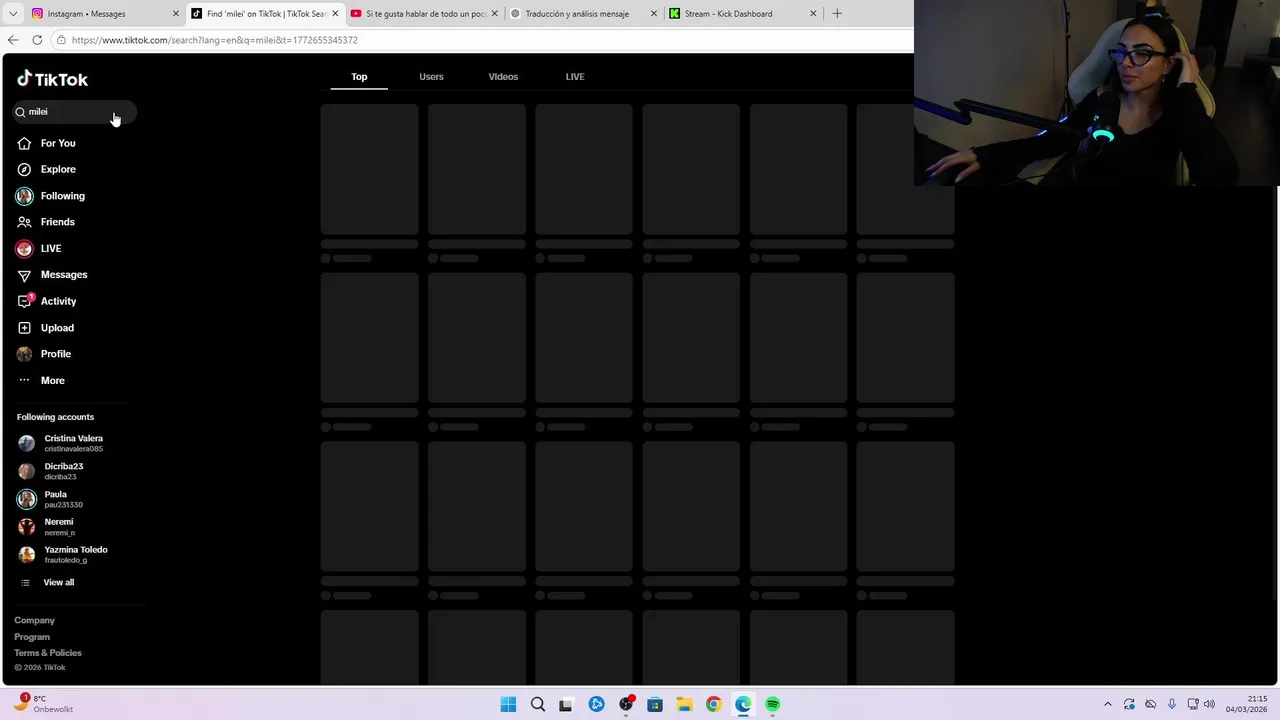The width and height of the screenshot is (1280, 720).
Task: Reload the TikTok page
Action: [37, 40]
